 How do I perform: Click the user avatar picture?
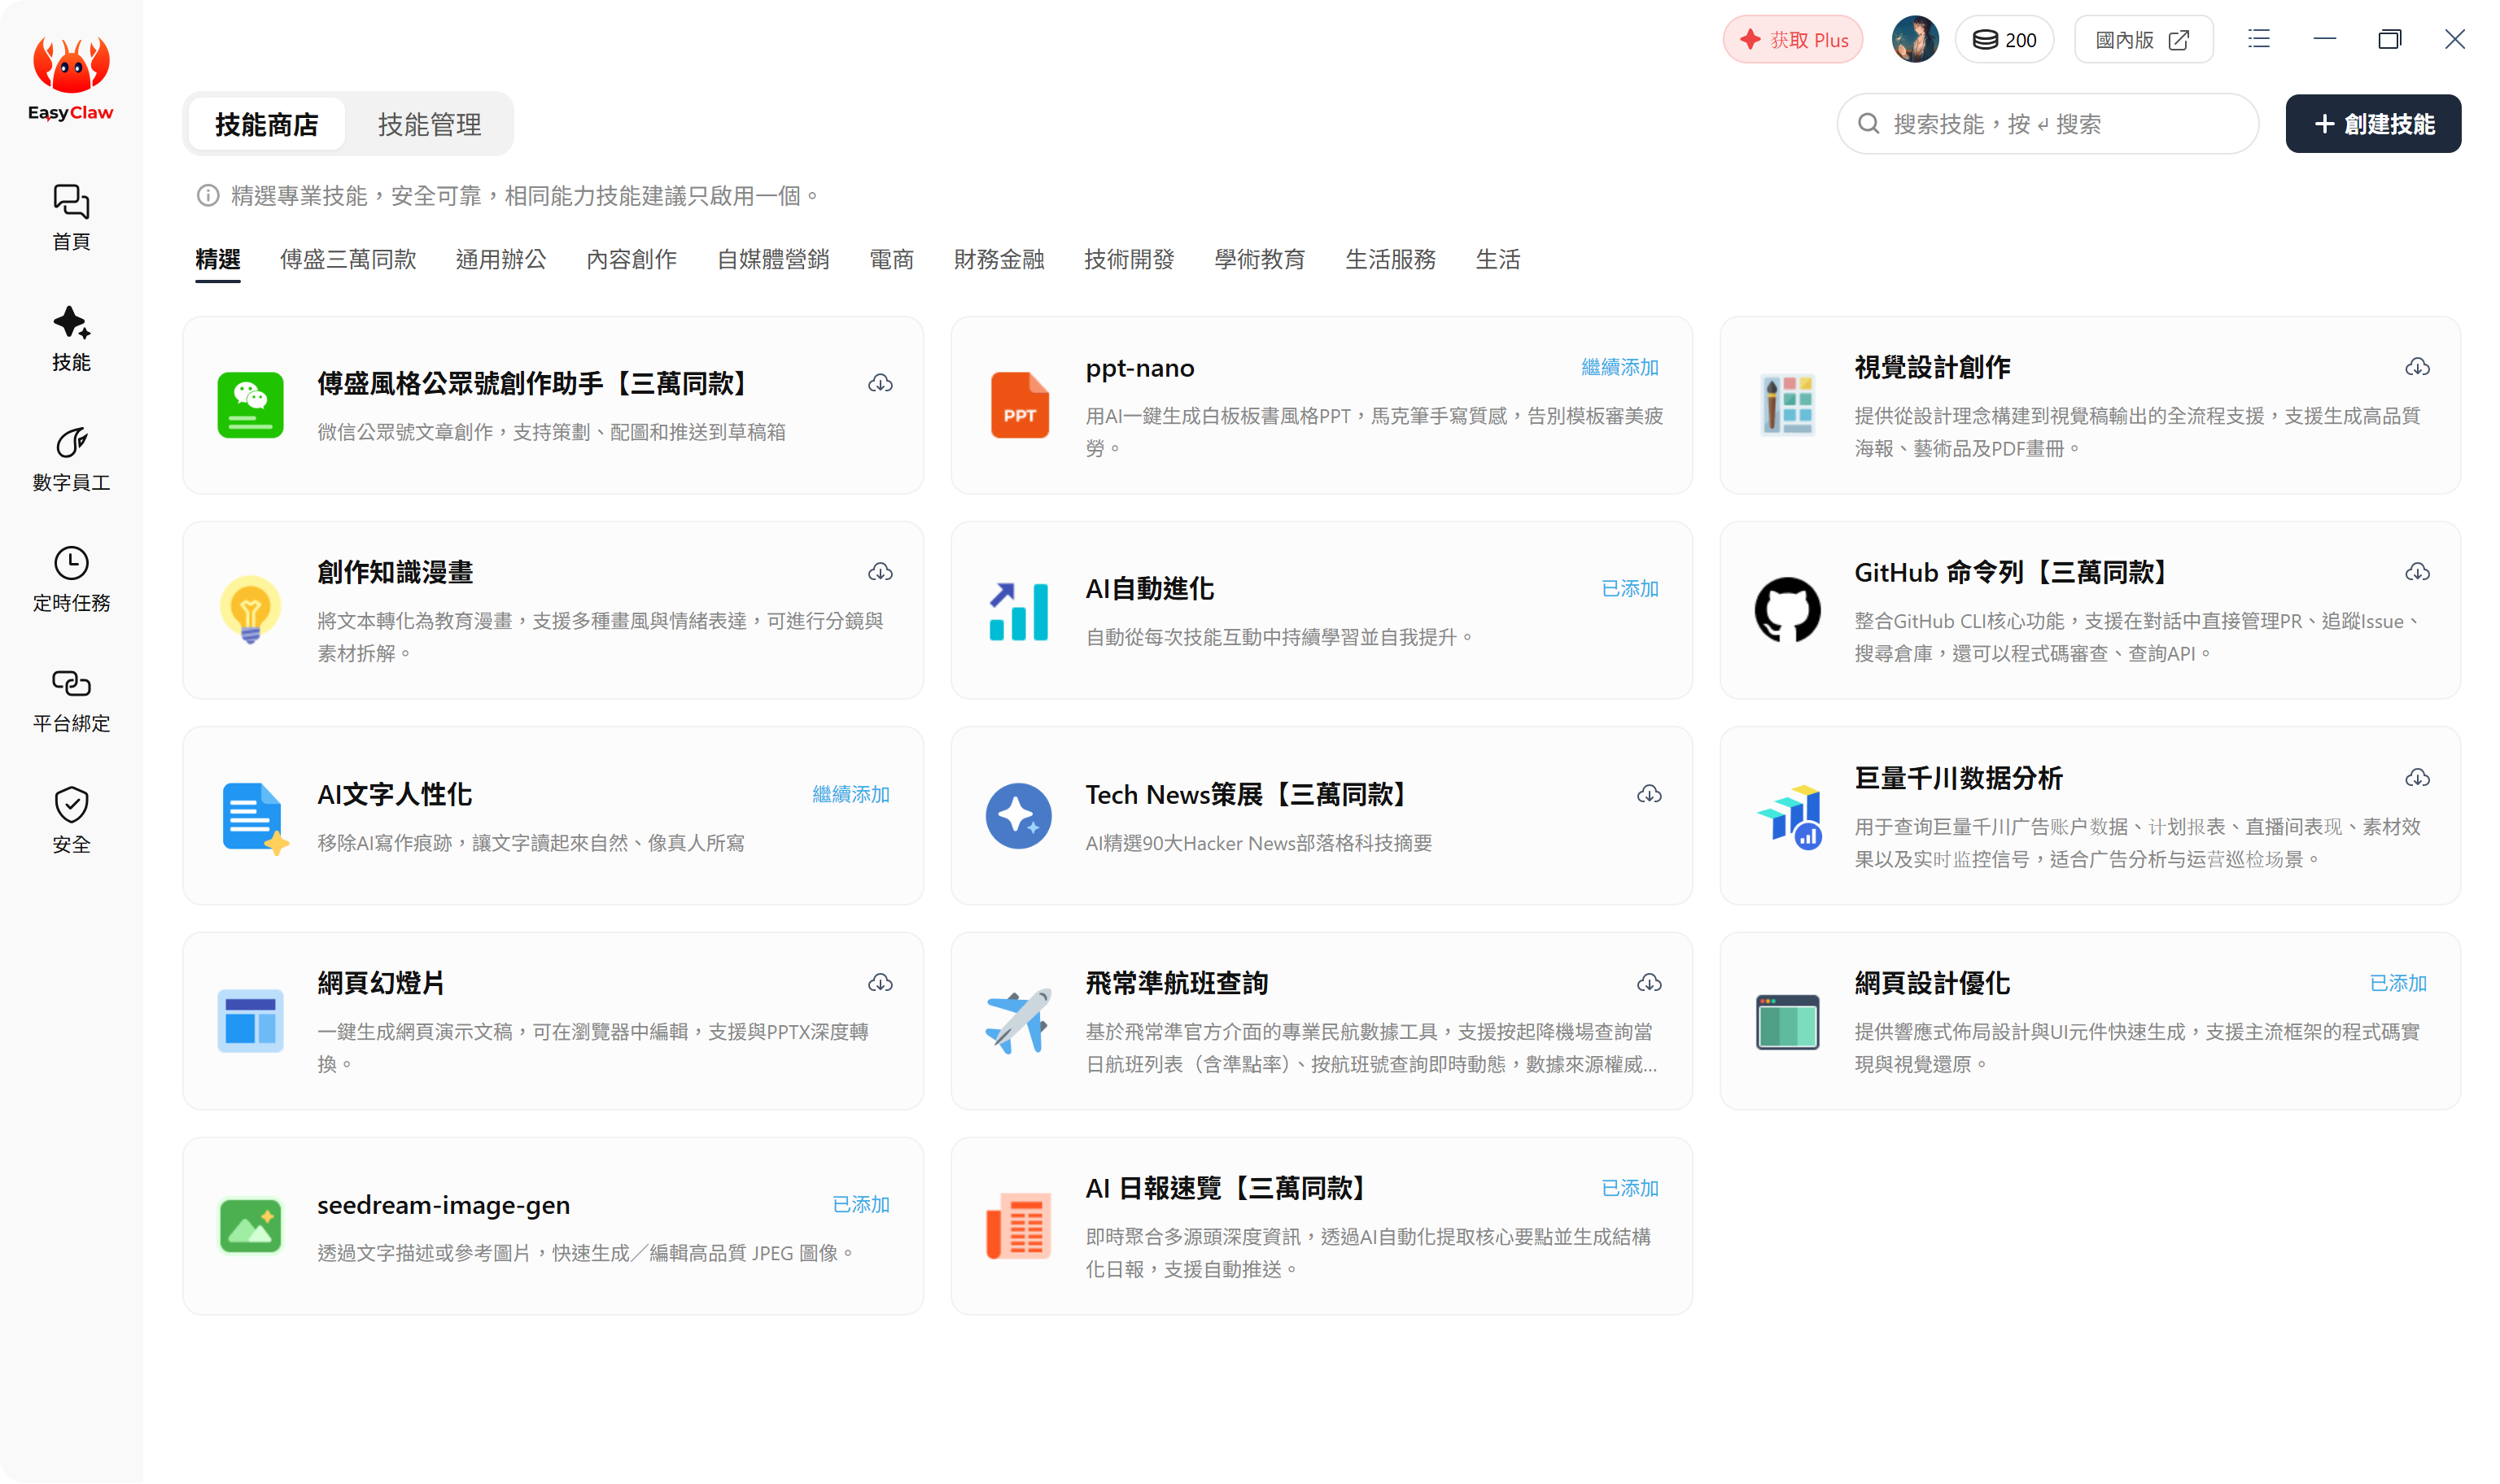tap(1914, 40)
